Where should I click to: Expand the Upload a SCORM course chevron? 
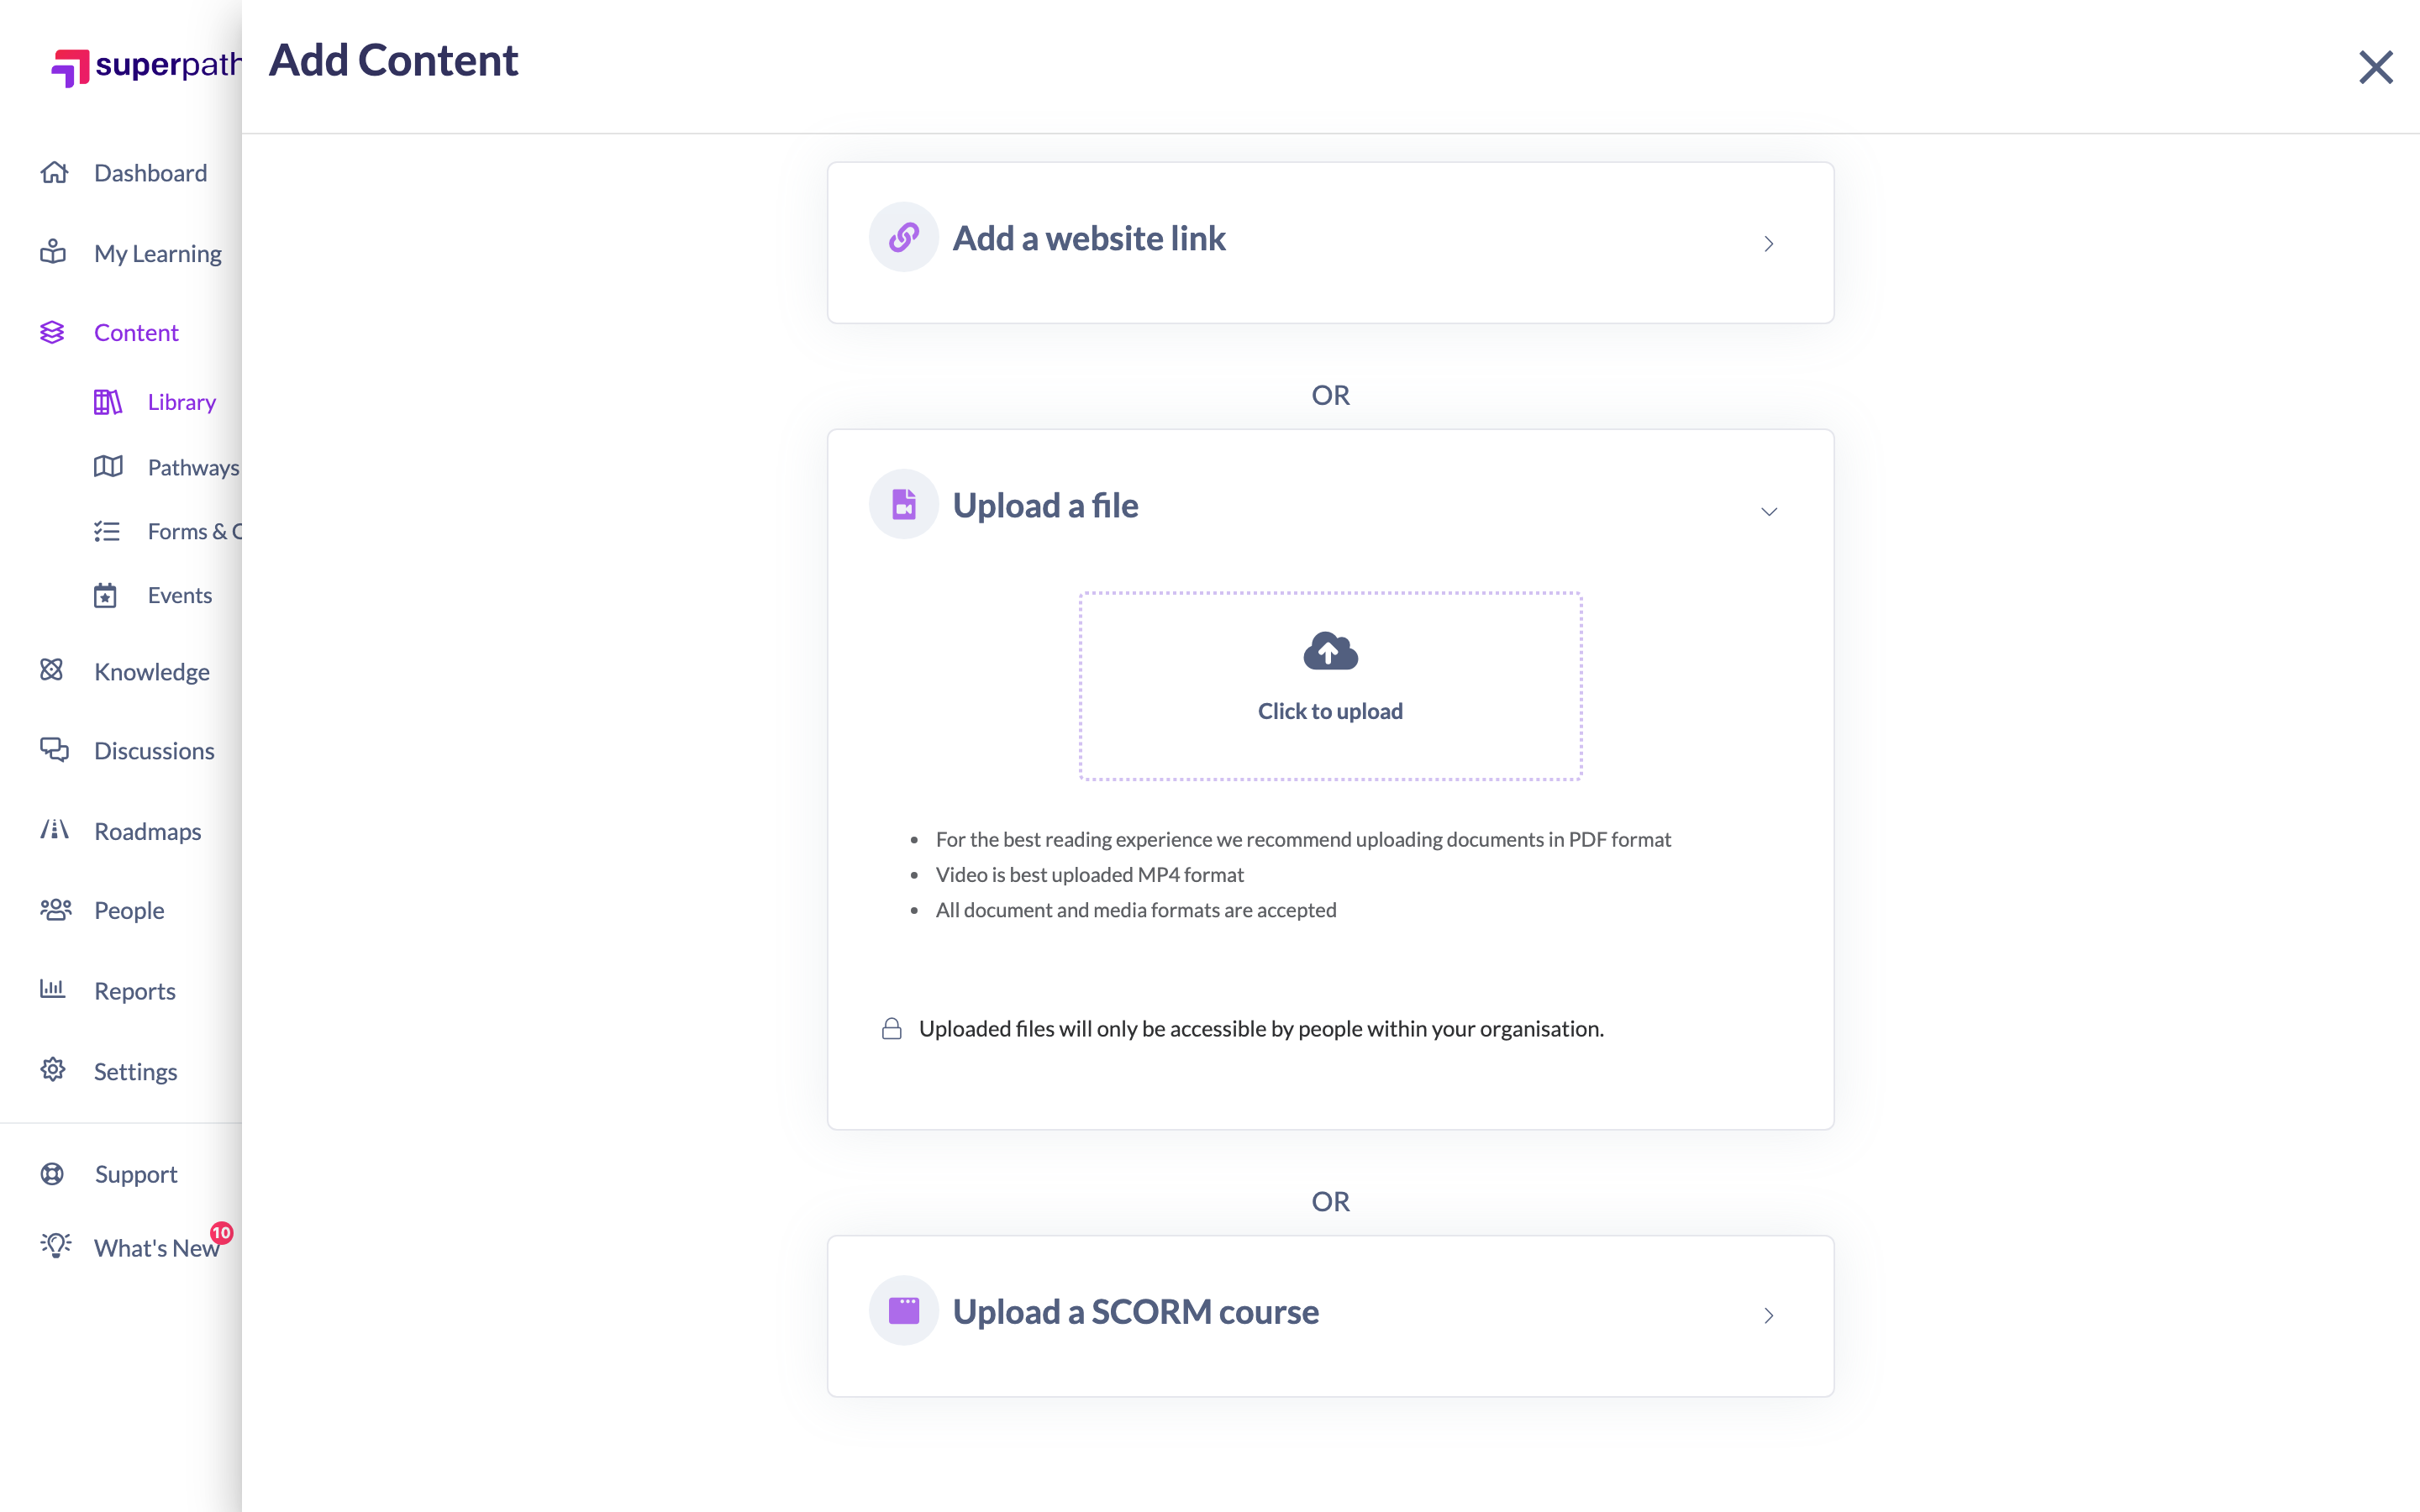coord(1768,1315)
